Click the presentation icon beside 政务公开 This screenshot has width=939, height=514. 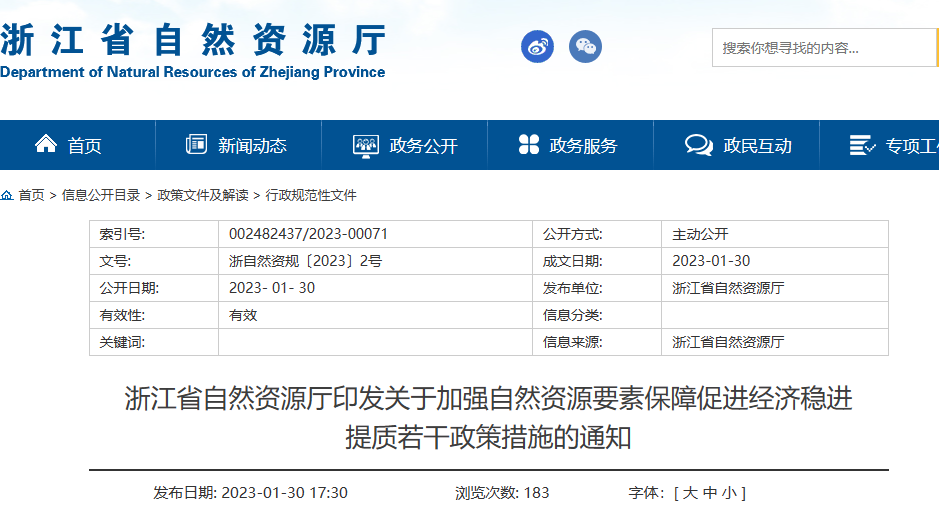tap(366, 145)
